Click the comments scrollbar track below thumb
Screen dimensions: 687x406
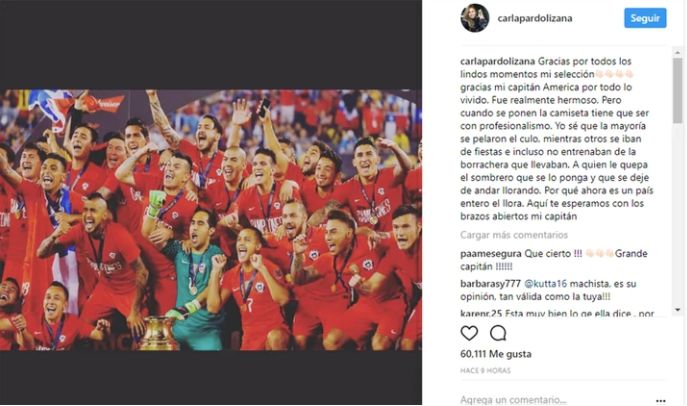click(678, 214)
